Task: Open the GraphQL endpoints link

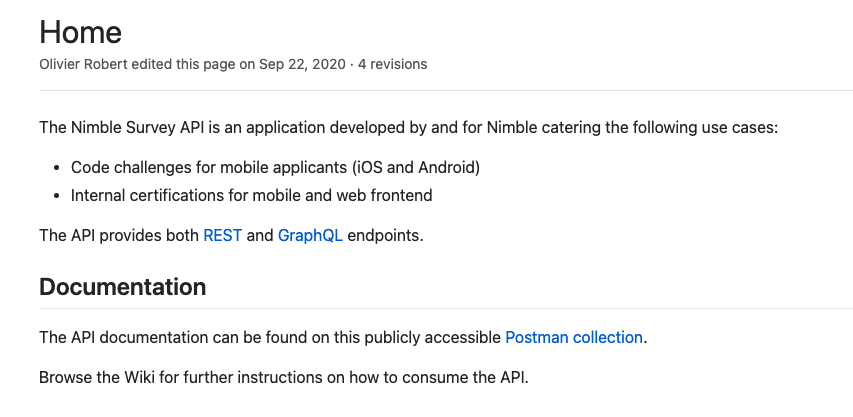Action: (x=310, y=236)
